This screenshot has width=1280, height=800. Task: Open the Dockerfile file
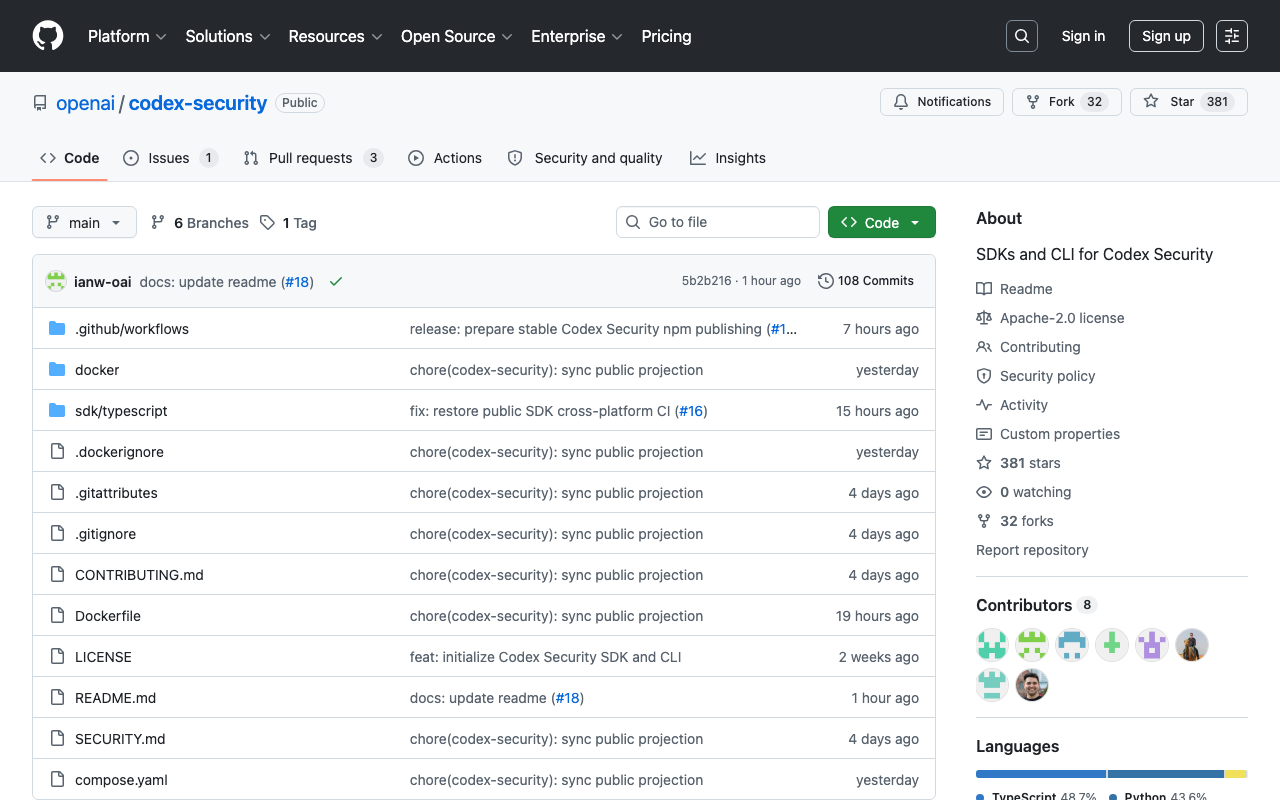point(108,616)
